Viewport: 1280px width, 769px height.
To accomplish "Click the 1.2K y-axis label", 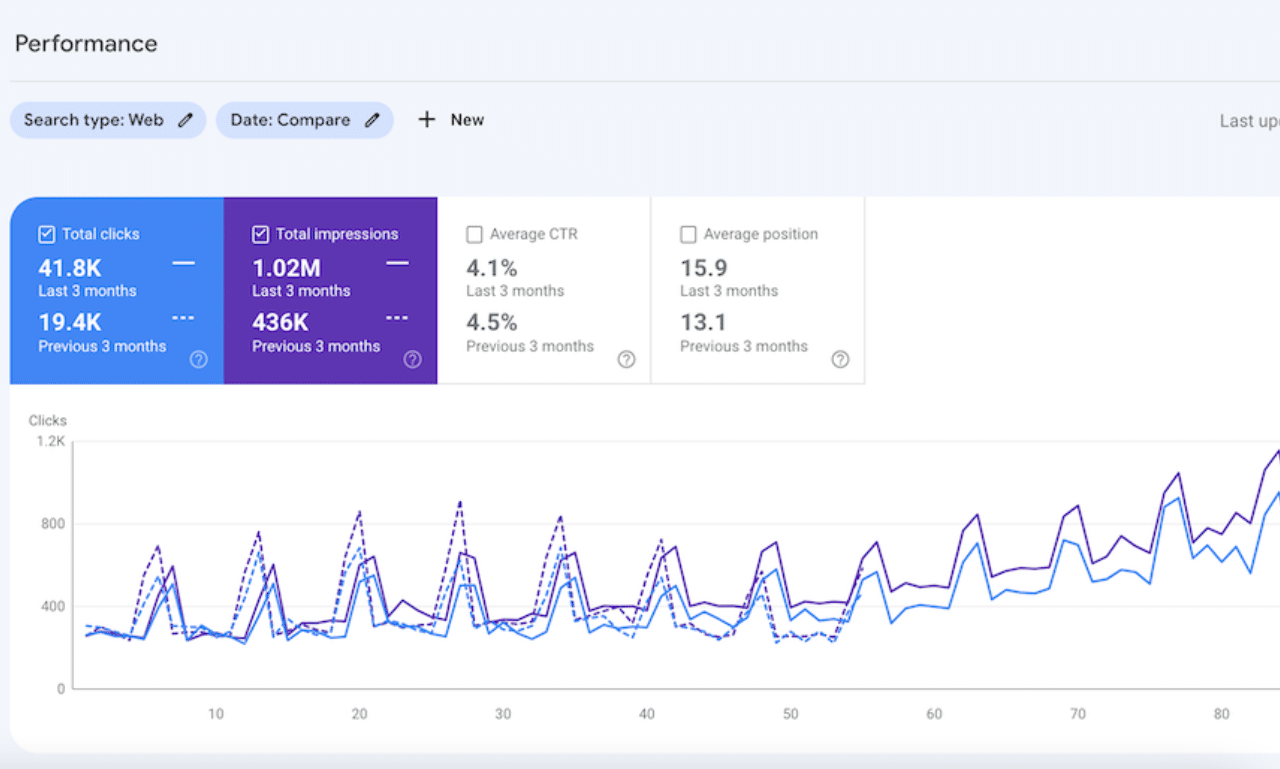I will [x=51, y=441].
